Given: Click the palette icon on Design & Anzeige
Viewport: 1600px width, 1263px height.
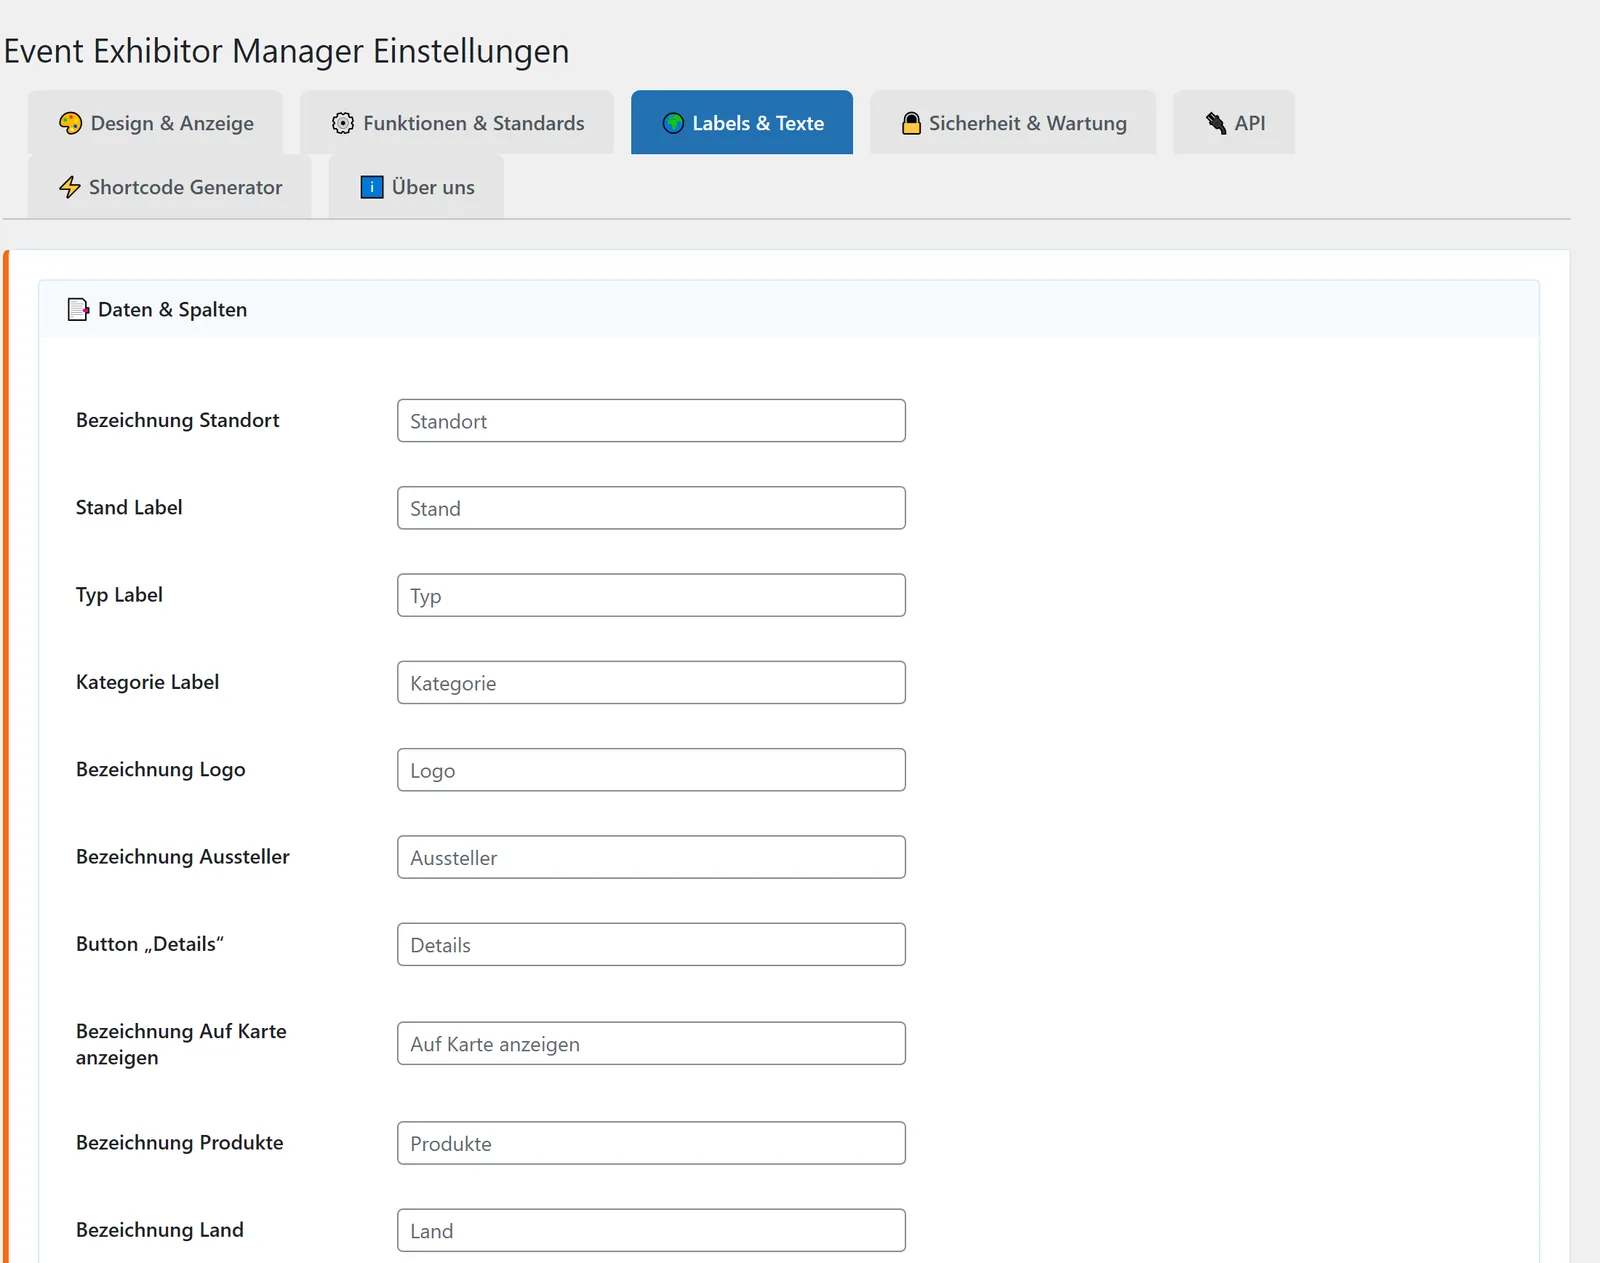Looking at the screenshot, I should (x=70, y=123).
